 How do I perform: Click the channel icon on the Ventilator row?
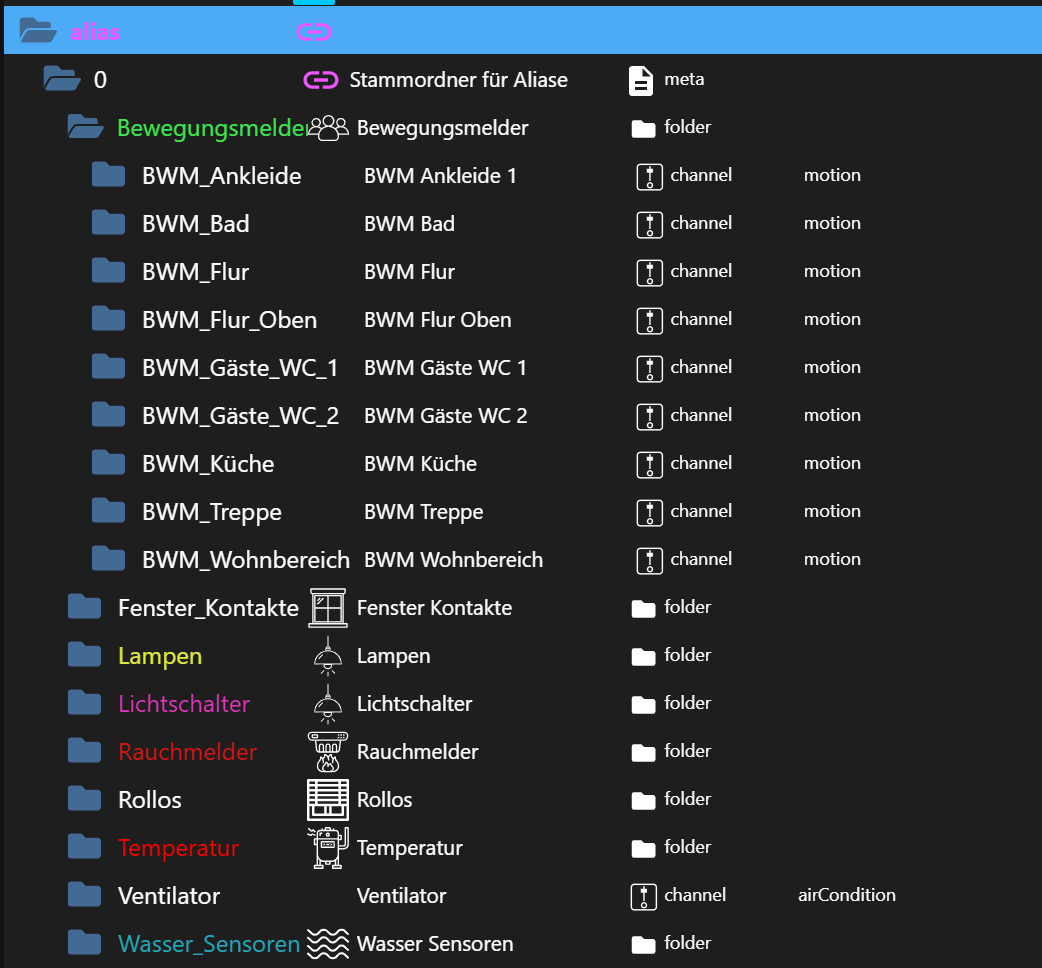click(649, 895)
